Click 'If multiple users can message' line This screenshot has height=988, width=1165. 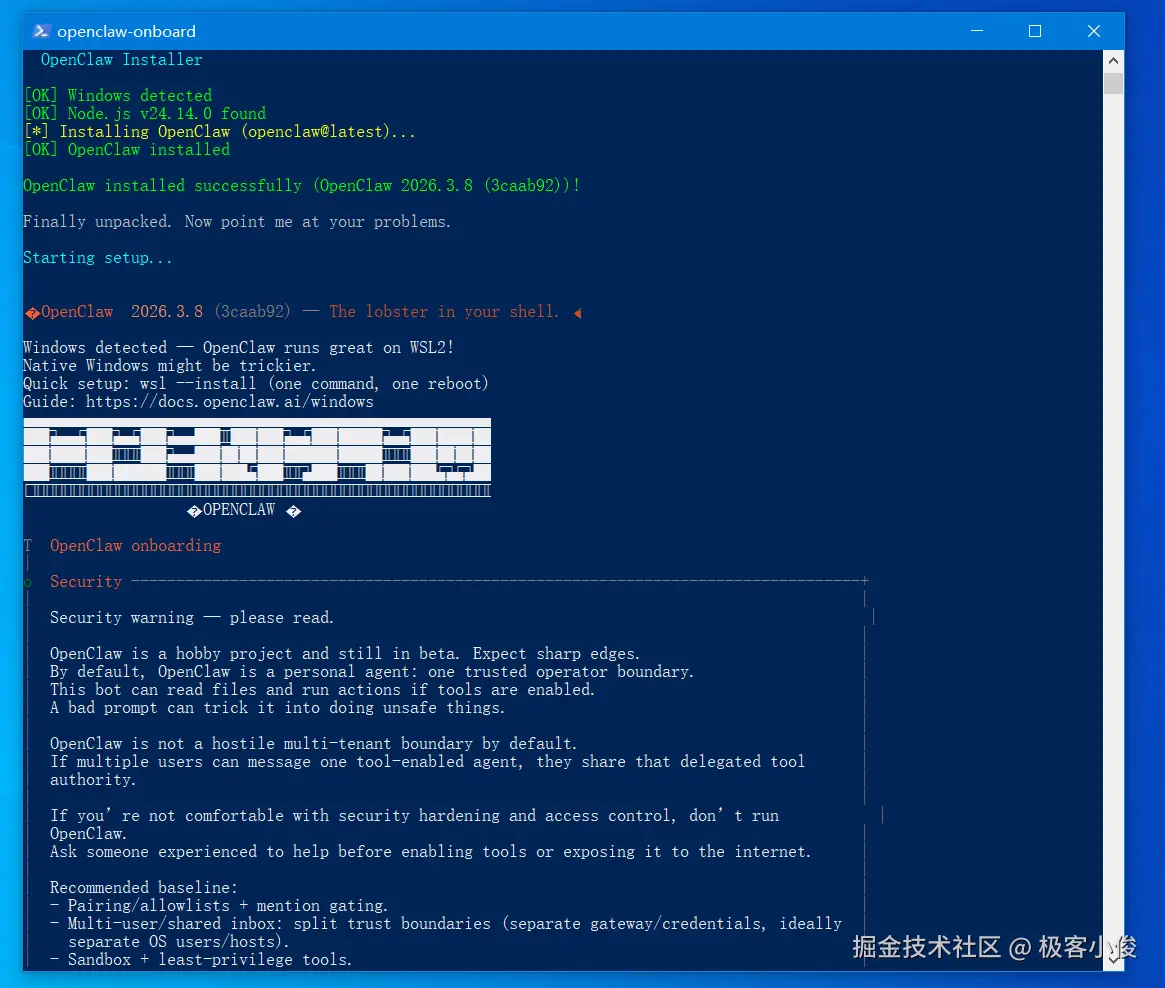[427, 762]
